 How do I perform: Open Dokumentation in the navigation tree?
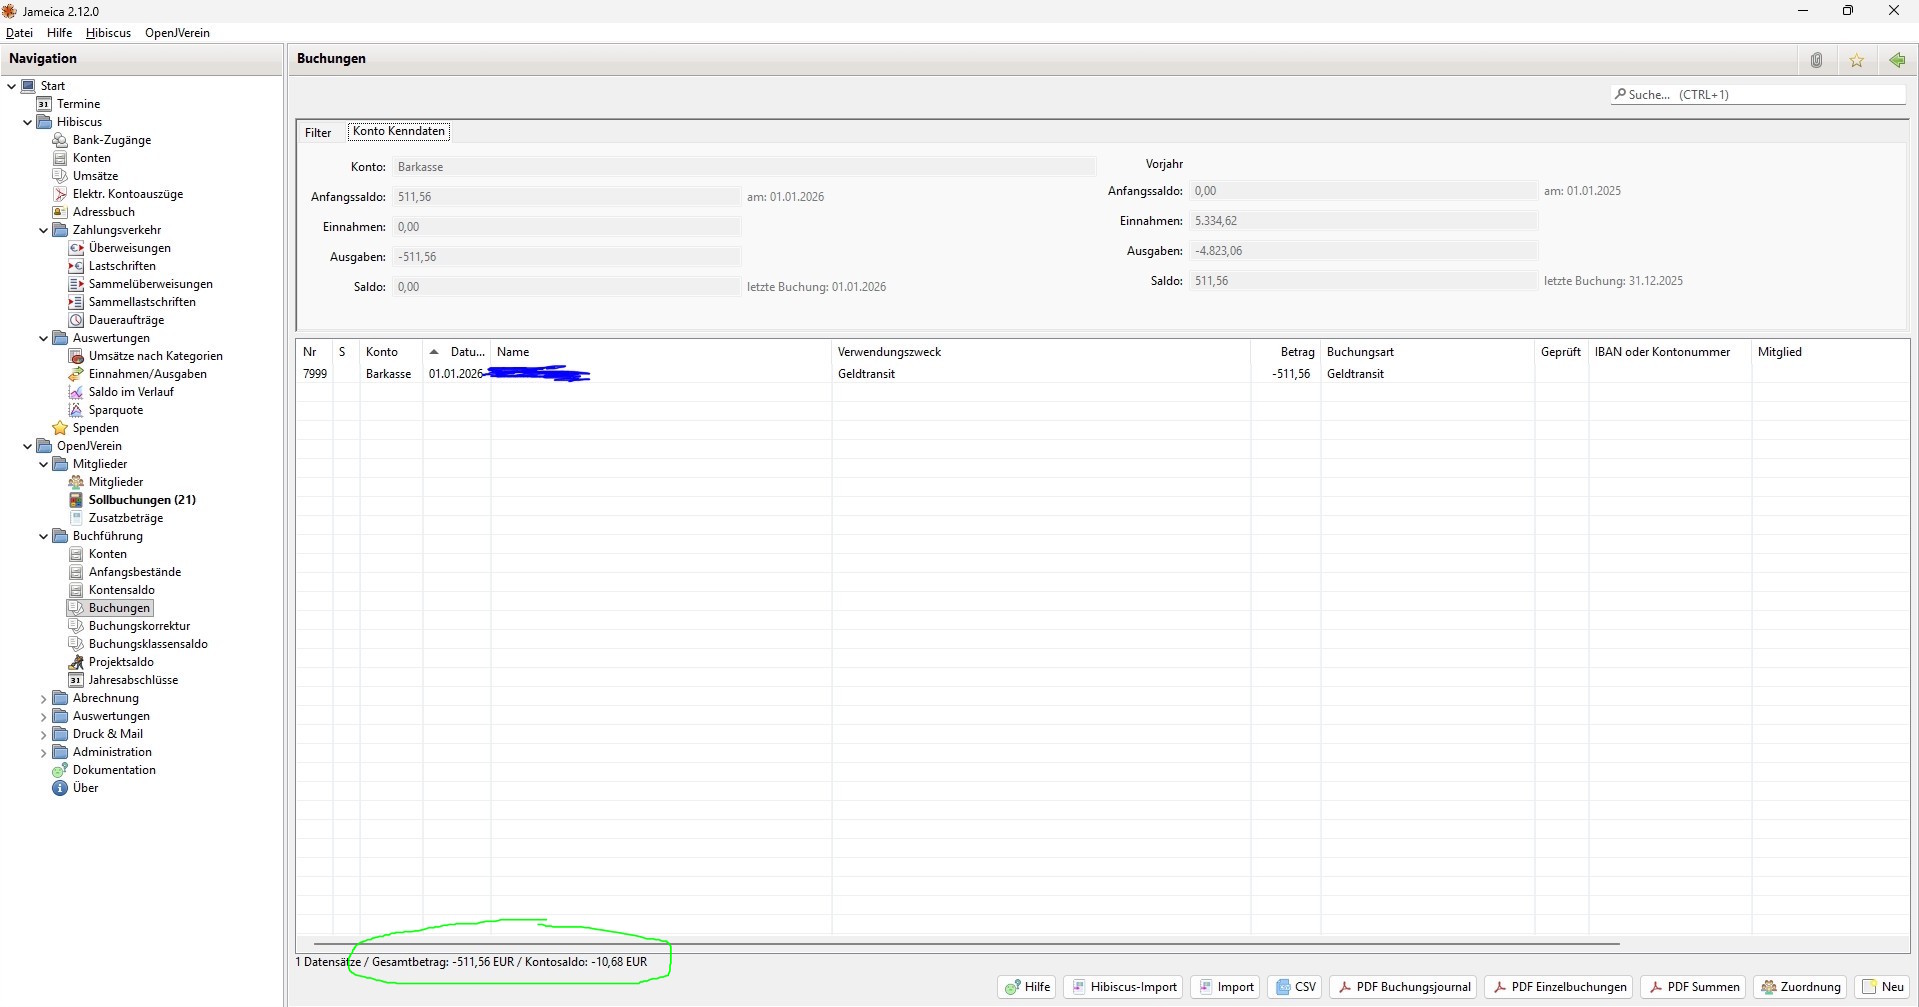point(113,770)
